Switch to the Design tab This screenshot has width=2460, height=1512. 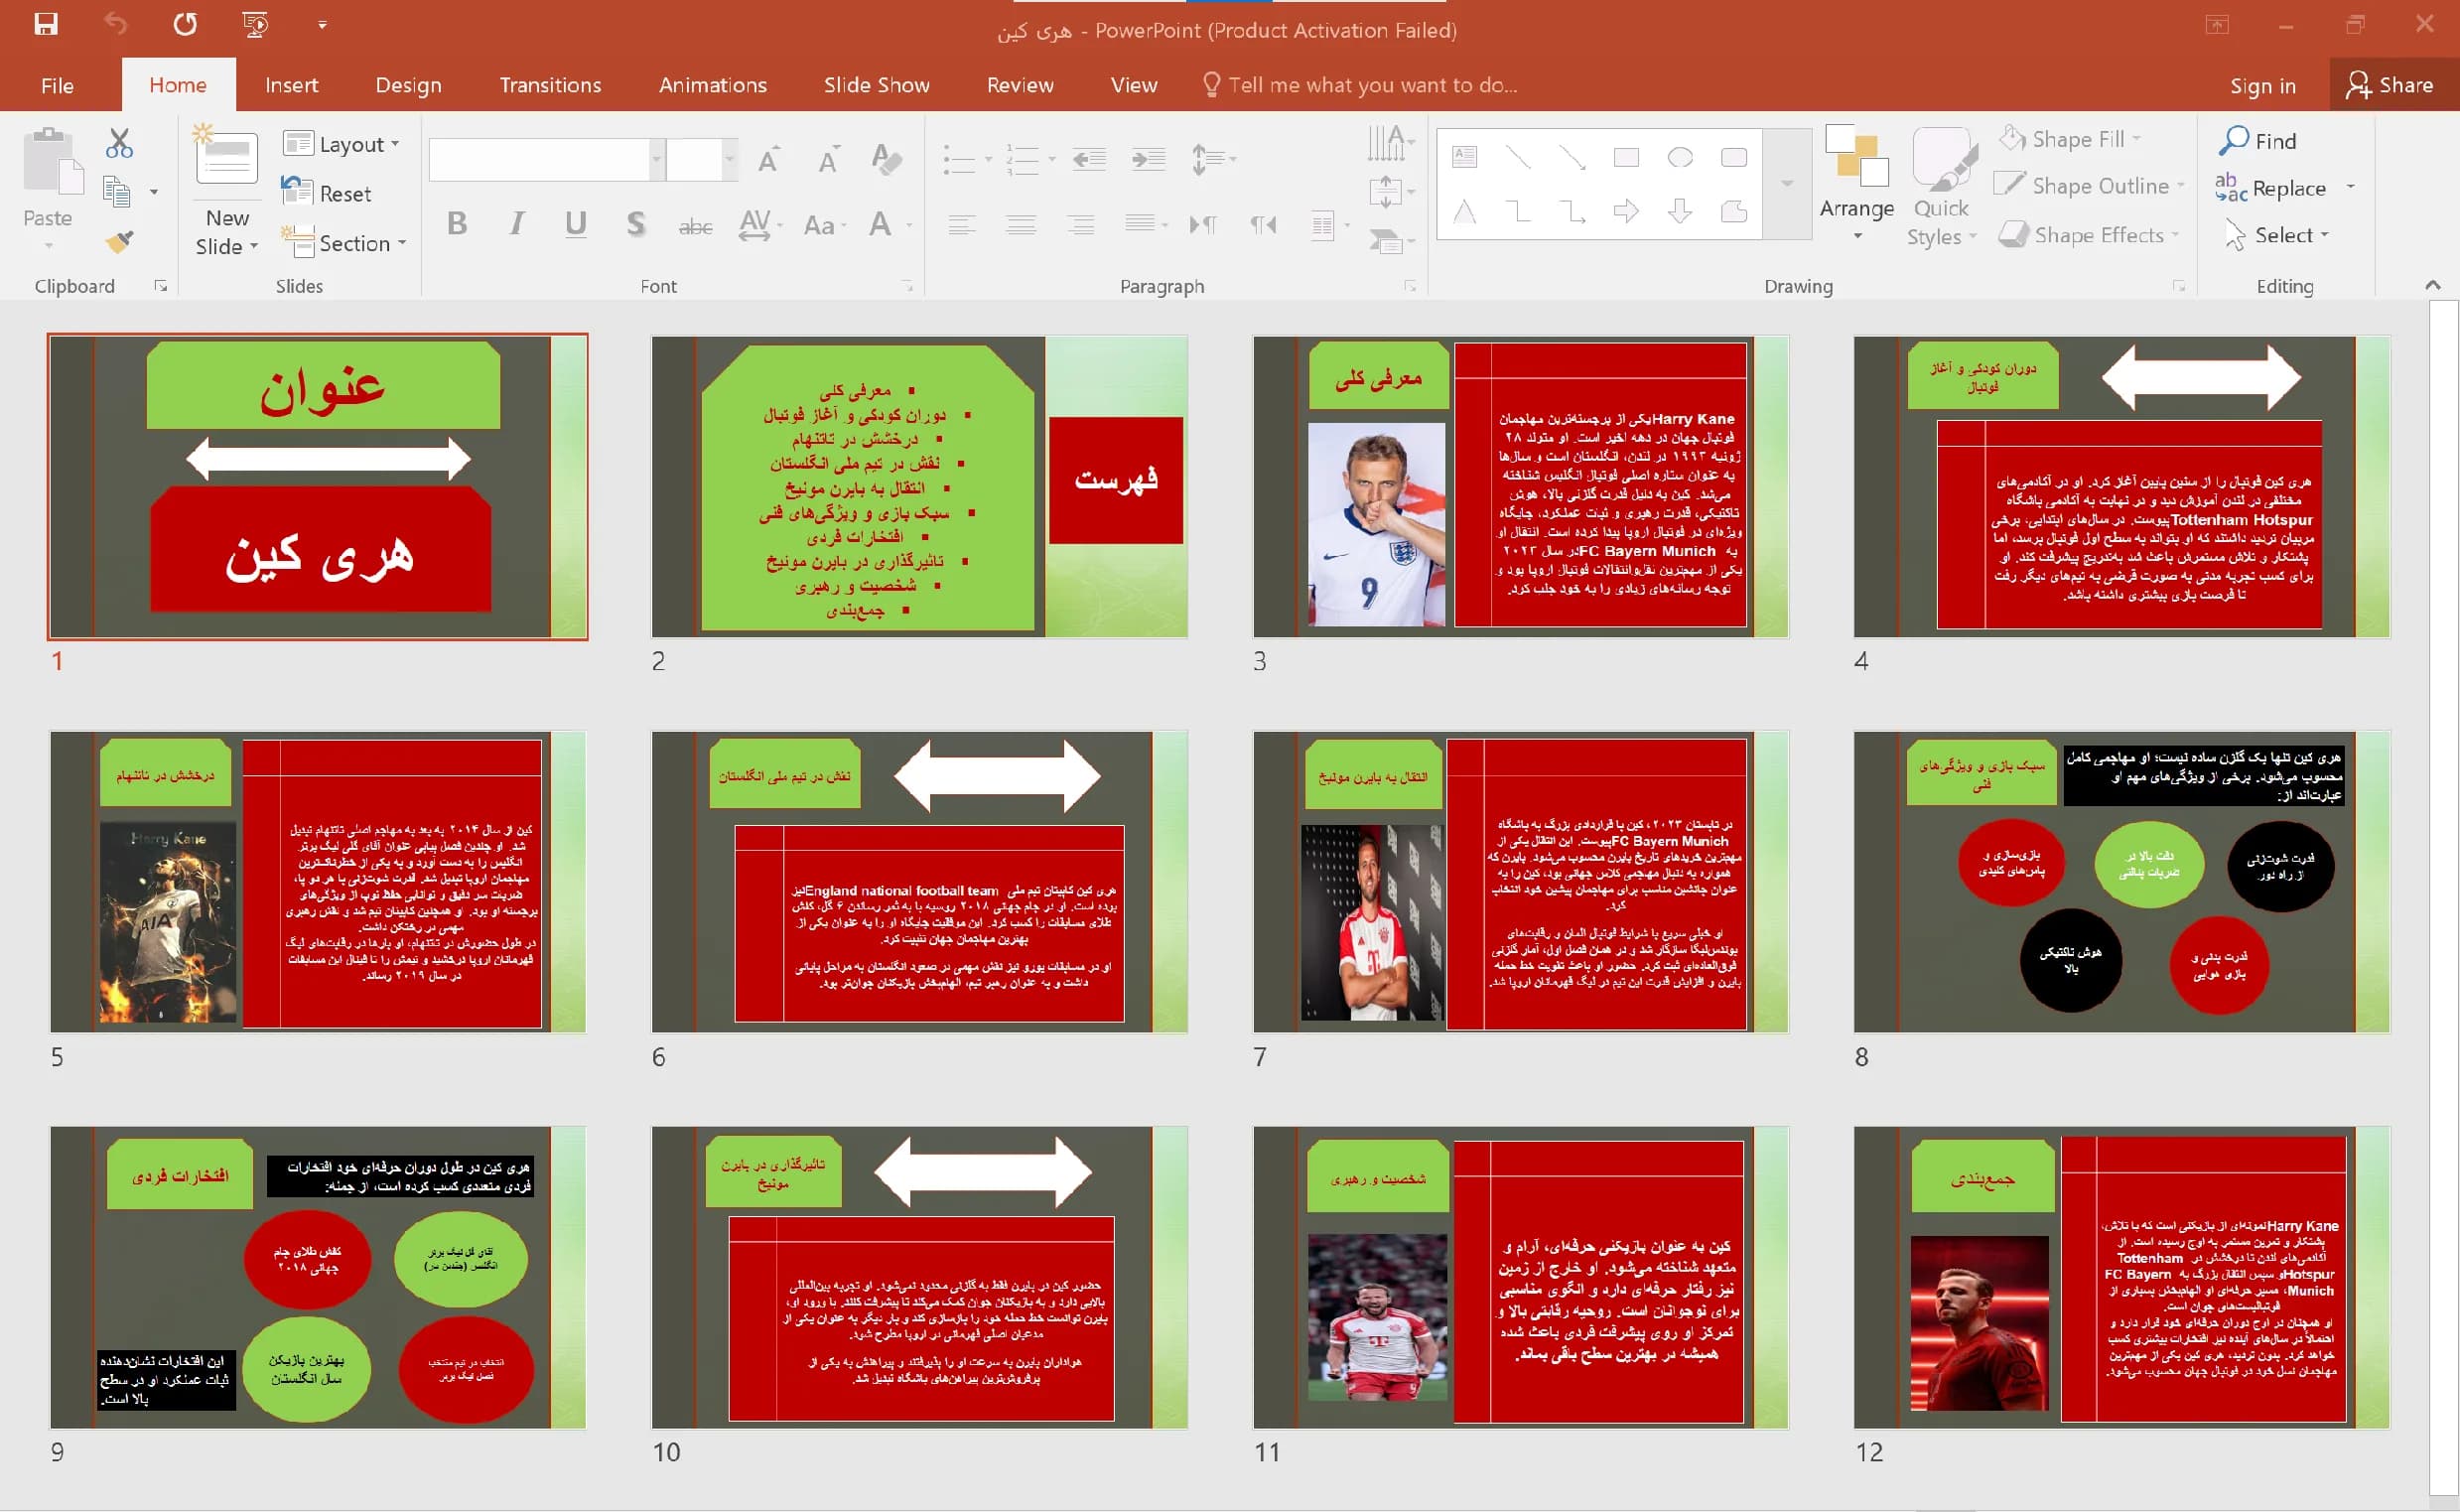[408, 85]
